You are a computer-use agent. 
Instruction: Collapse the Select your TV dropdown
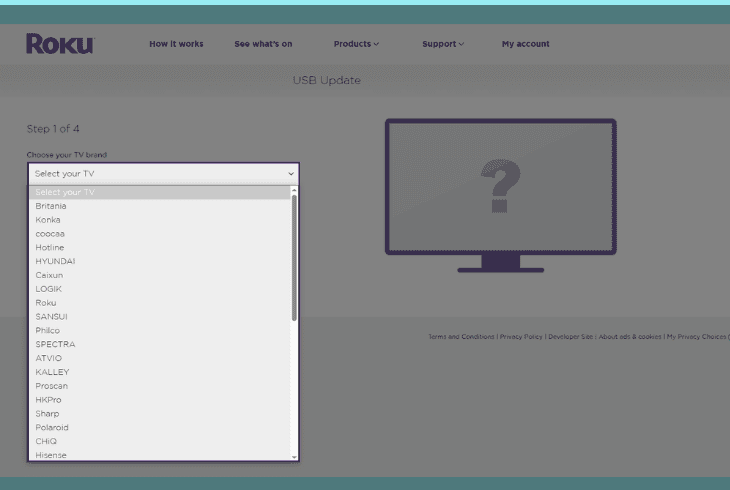[x=163, y=174]
